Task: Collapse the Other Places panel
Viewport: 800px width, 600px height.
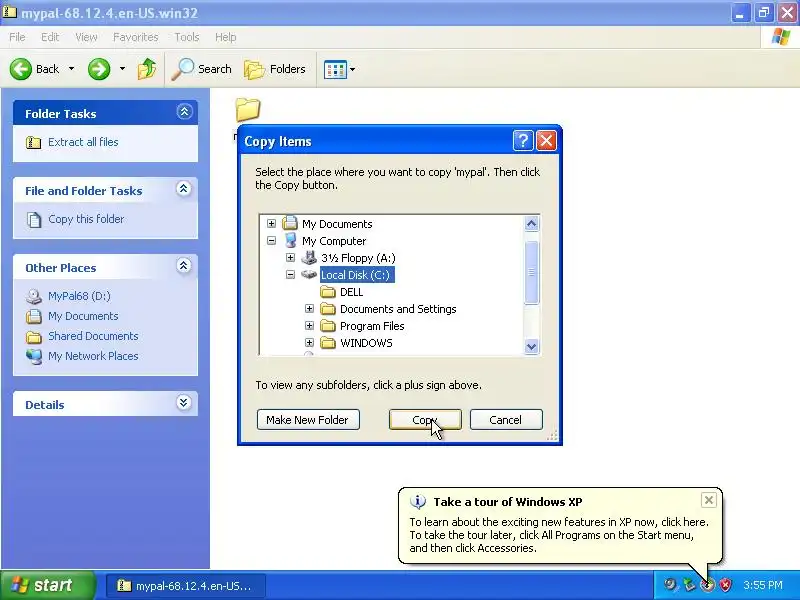Action: point(184,265)
